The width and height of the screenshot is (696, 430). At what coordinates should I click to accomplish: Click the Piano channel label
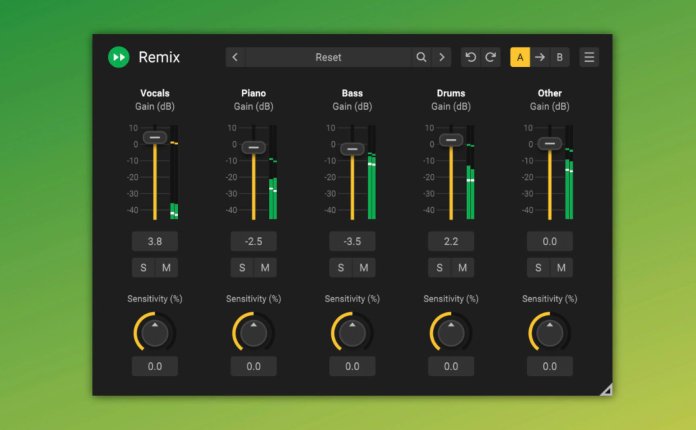click(253, 93)
